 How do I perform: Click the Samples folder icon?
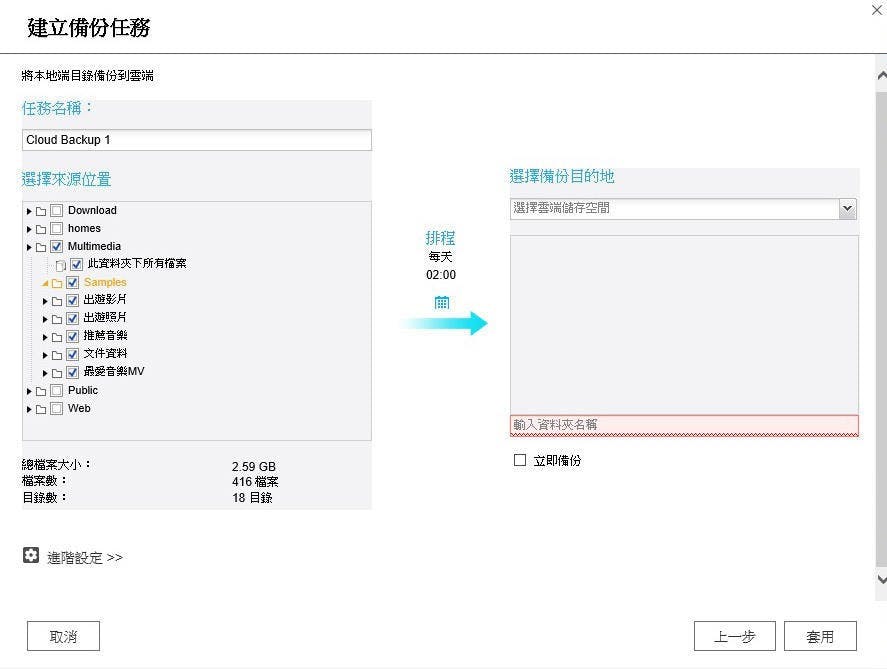click(57, 283)
